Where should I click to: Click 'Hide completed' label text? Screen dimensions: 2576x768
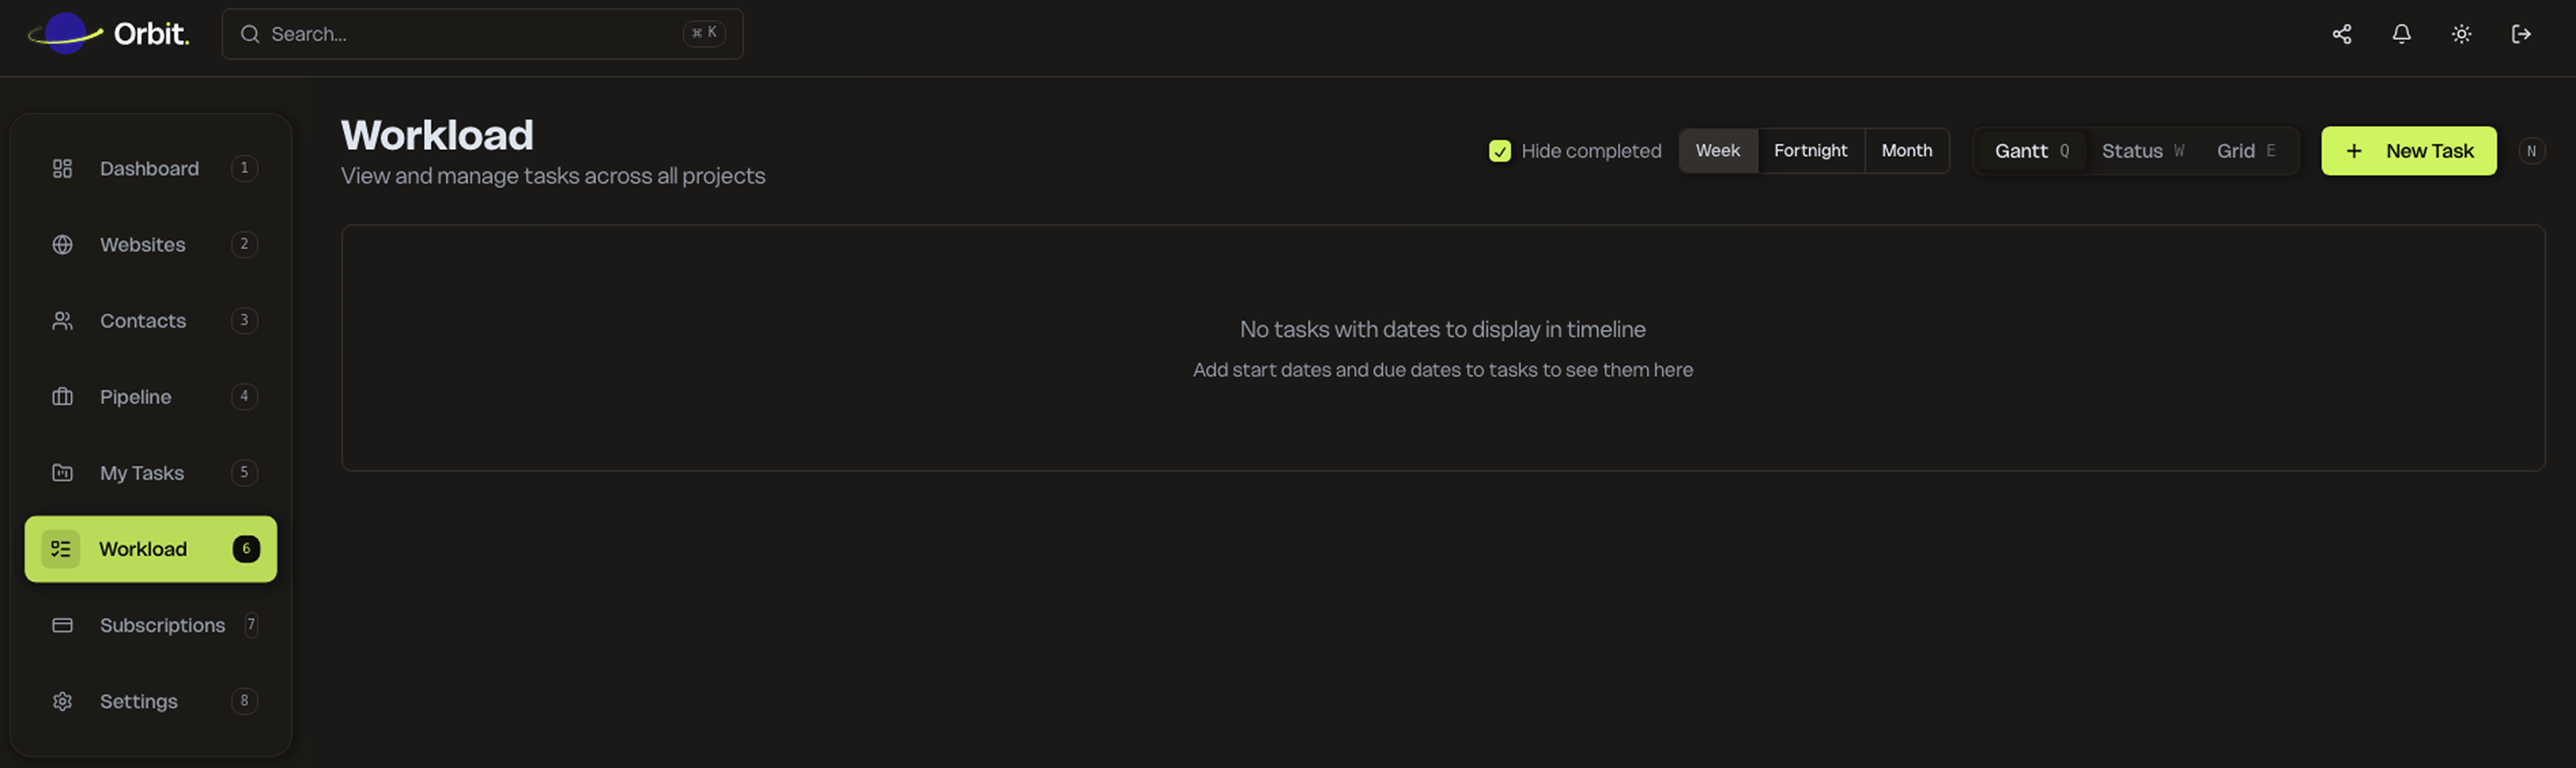click(1591, 150)
